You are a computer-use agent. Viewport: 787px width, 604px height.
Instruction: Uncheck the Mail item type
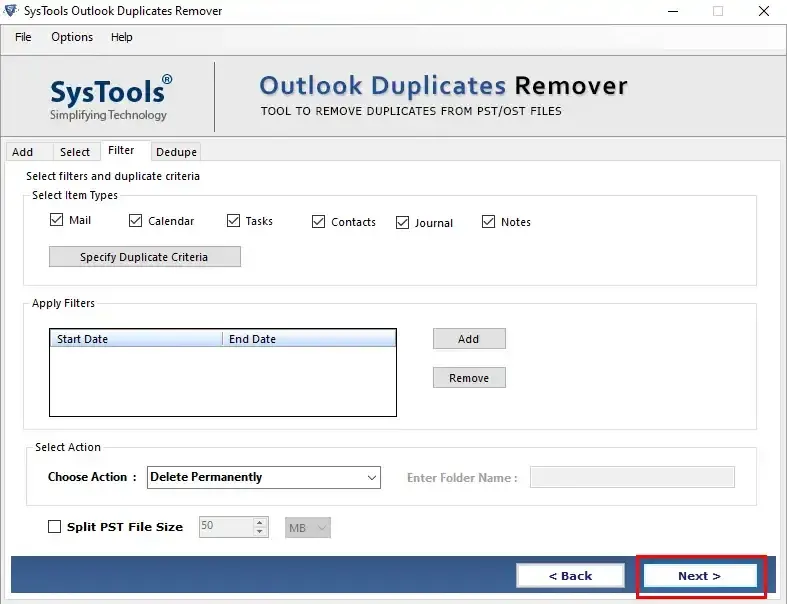56,220
